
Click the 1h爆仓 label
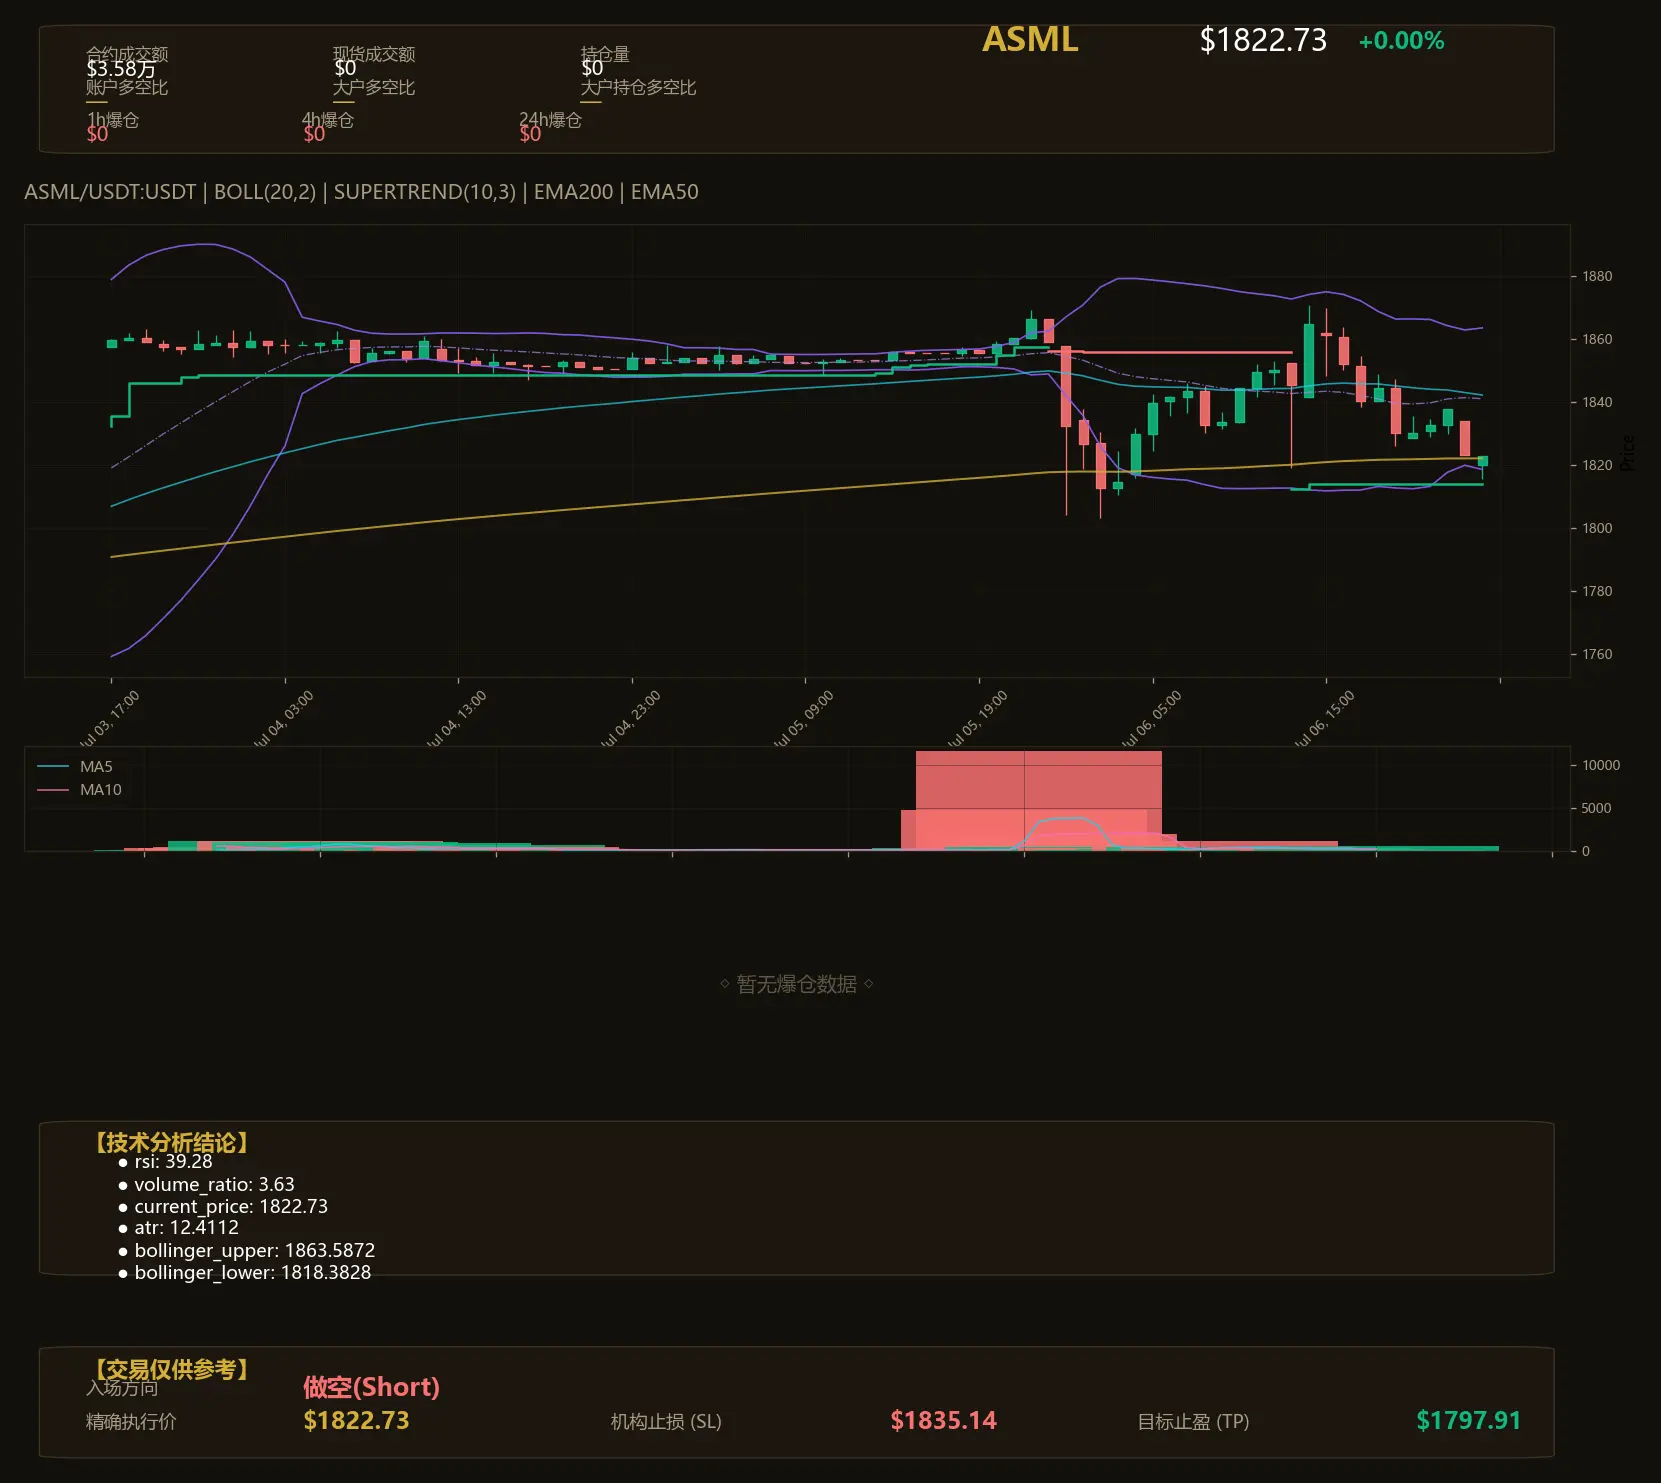tap(113, 120)
